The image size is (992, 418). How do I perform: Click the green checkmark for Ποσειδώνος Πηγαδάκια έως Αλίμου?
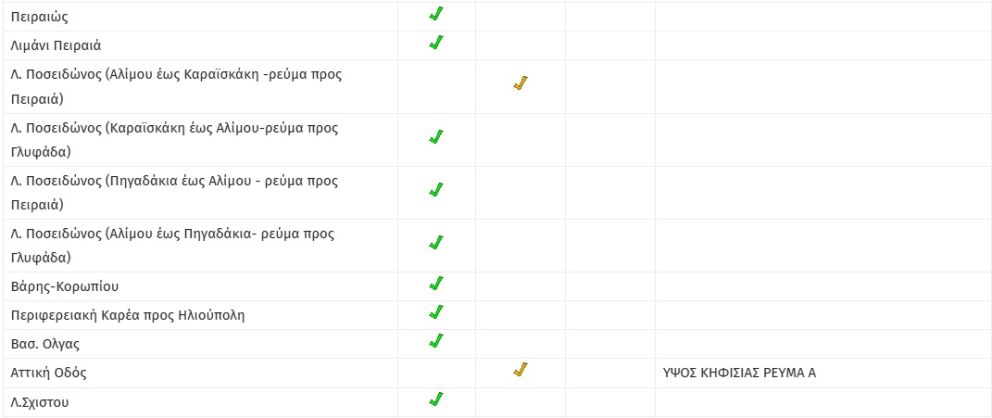436,190
